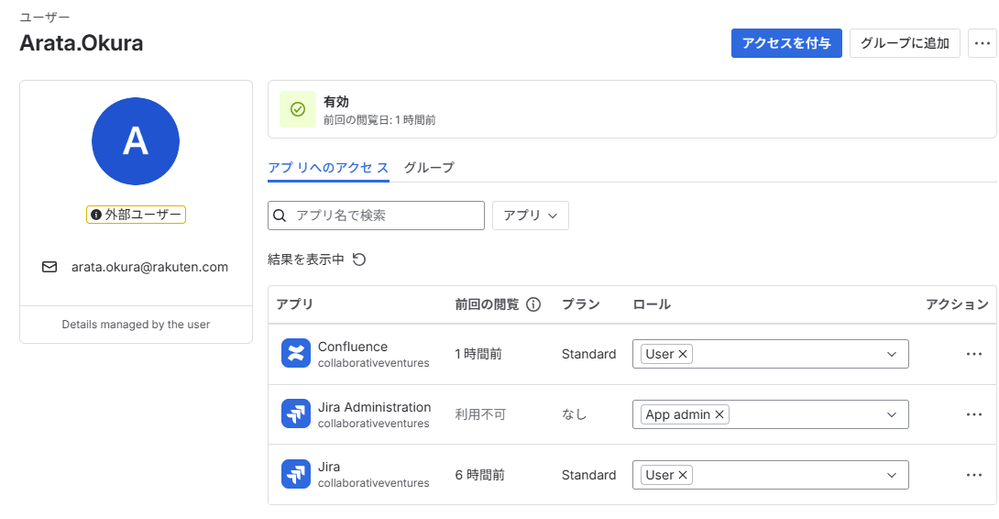Expand the Confluence role dropdown
The image size is (999, 519).
tap(891, 354)
